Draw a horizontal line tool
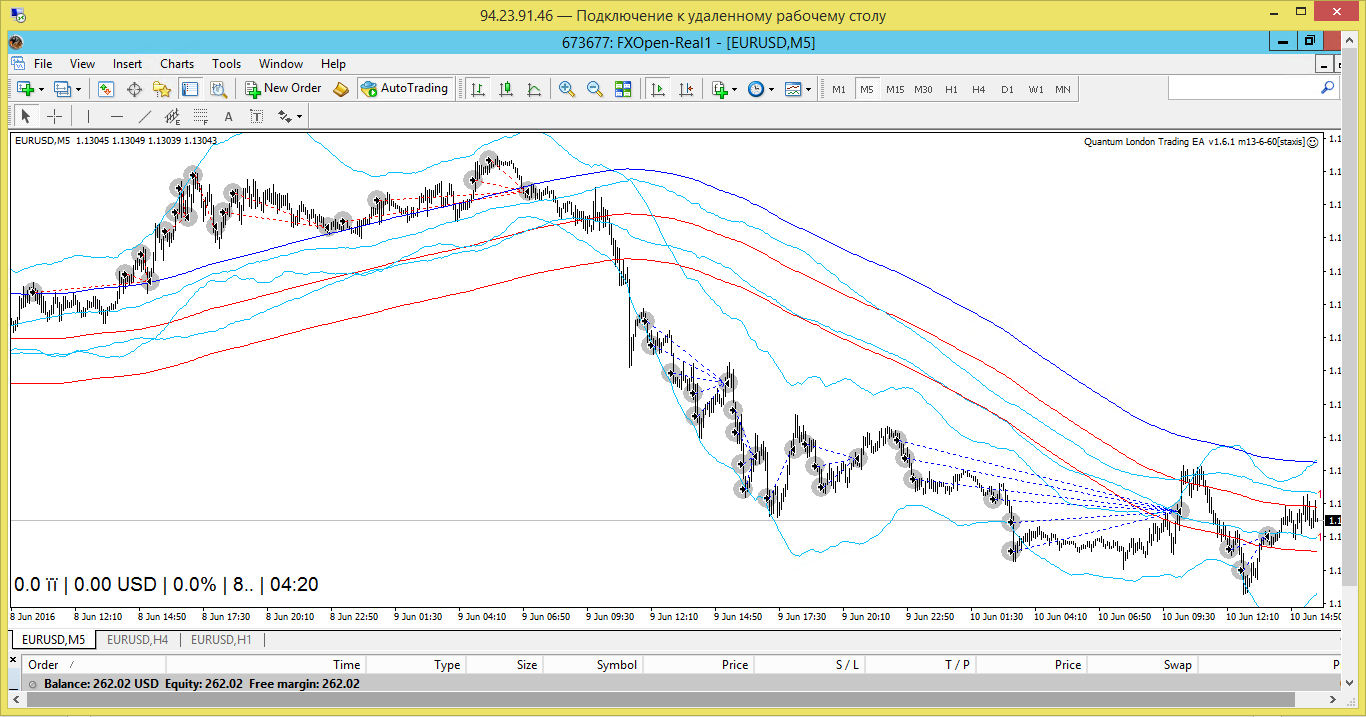1366x717 pixels. click(116, 116)
